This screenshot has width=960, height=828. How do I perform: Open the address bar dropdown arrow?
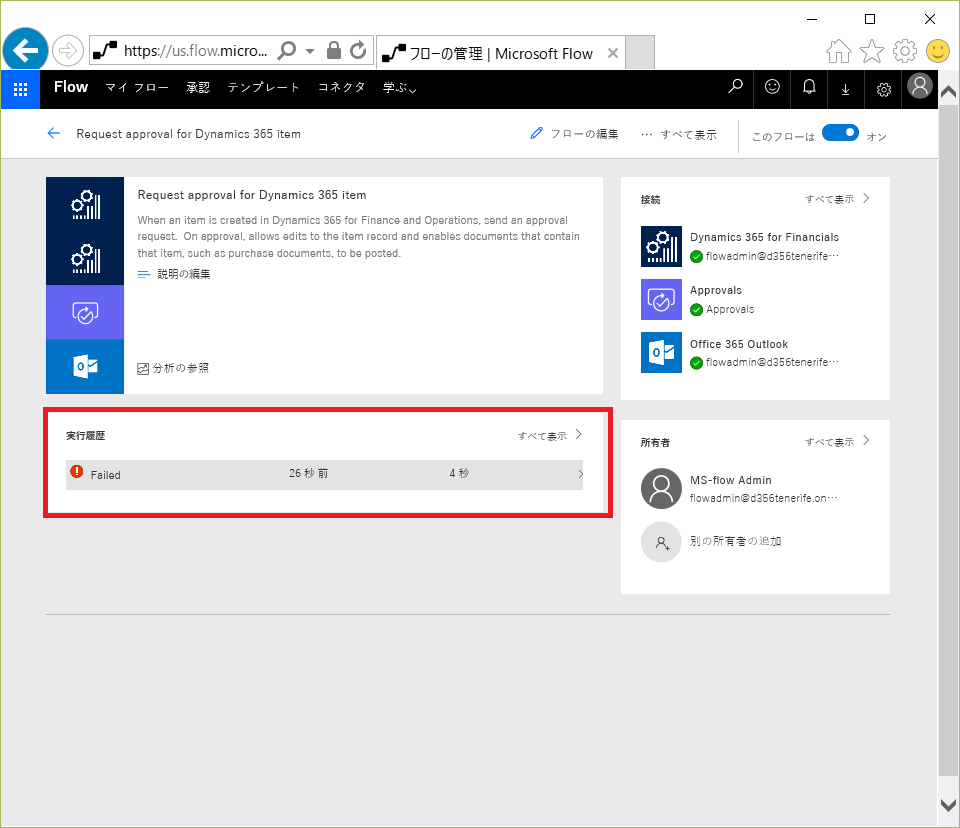coord(310,51)
